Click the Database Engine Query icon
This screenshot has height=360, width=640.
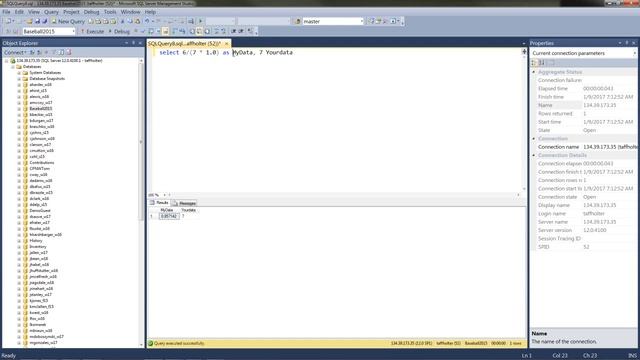[91, 21]
